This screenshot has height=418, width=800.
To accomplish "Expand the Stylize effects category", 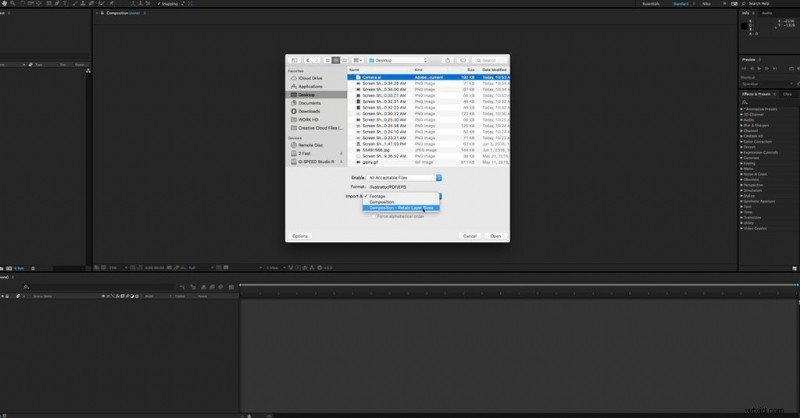I will pyautogui.click(x=742, y=196).
